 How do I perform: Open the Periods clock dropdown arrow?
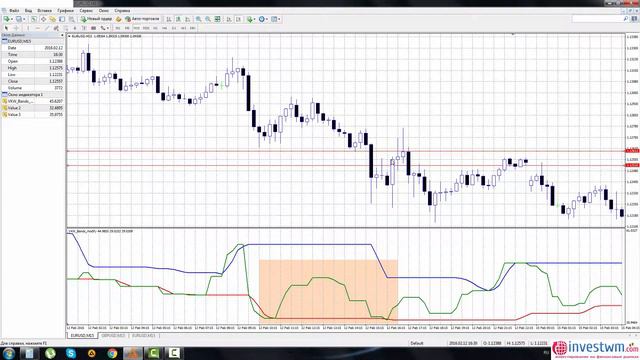point(267,19)
